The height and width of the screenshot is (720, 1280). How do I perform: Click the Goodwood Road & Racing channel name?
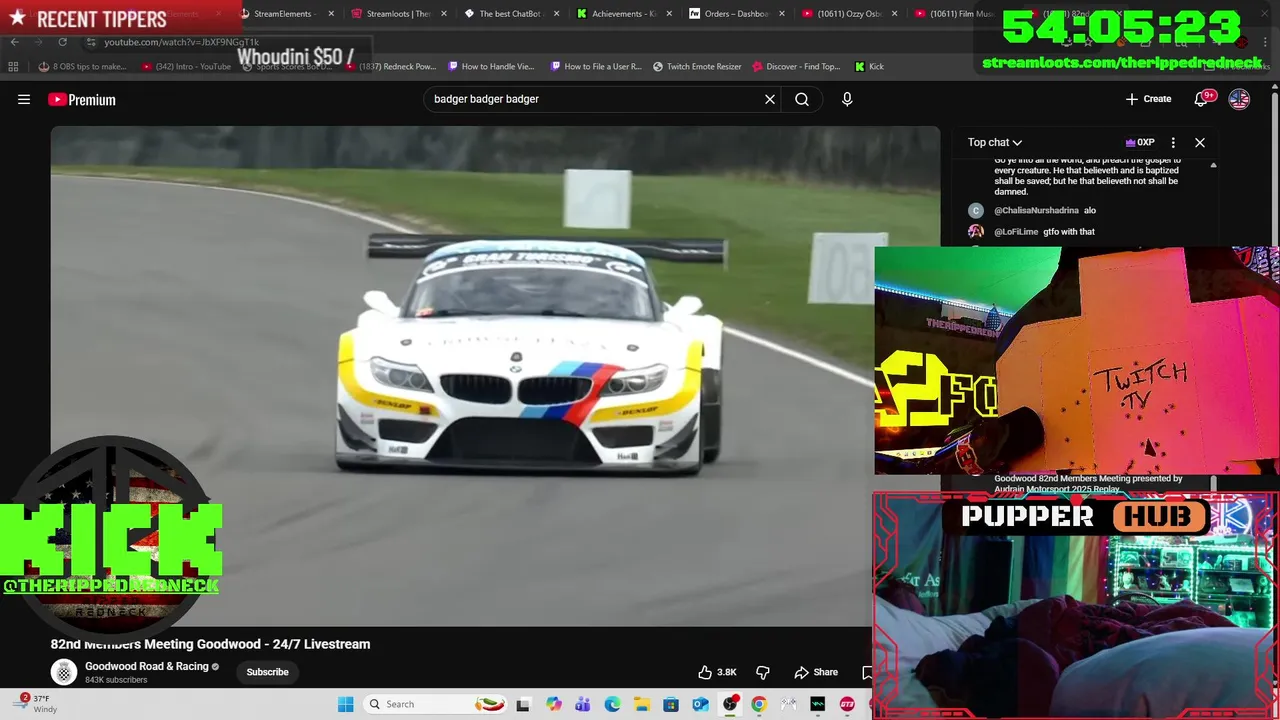click(147, 666)
